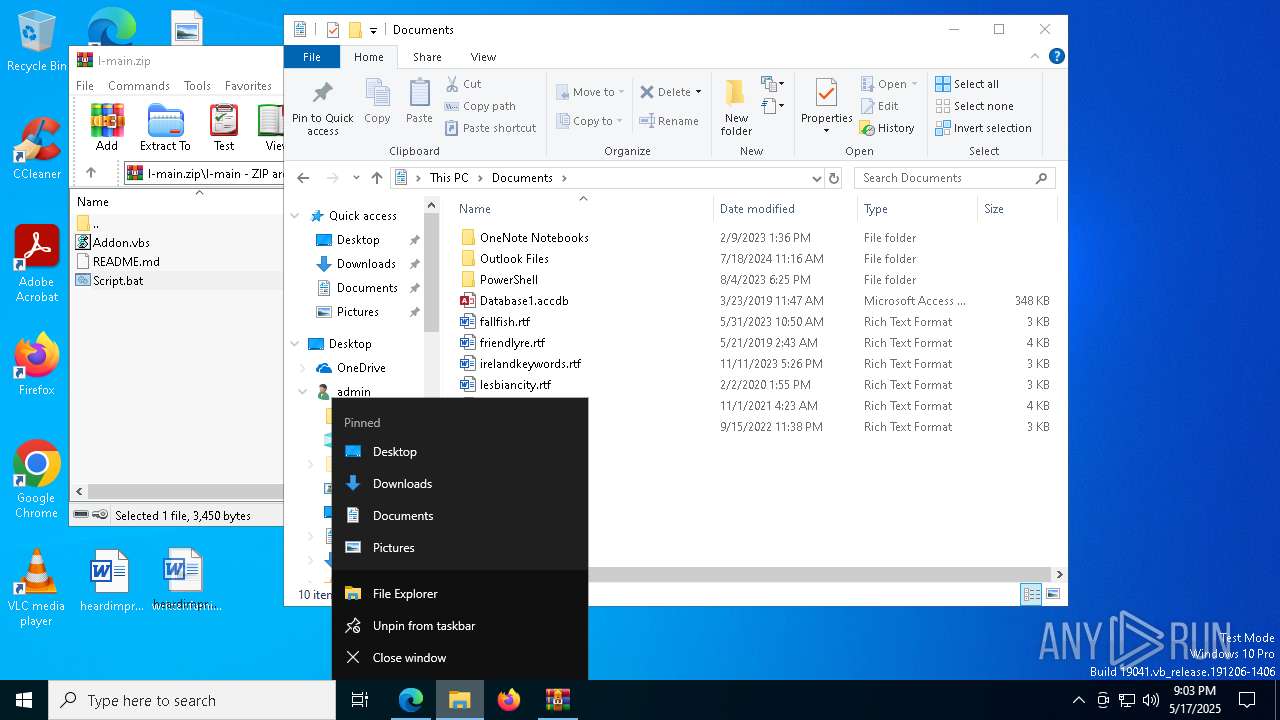This screenshot has height=720, width=1280.
Task: Select OneDrive in navigation pane
Action: [x=361, y=368]
